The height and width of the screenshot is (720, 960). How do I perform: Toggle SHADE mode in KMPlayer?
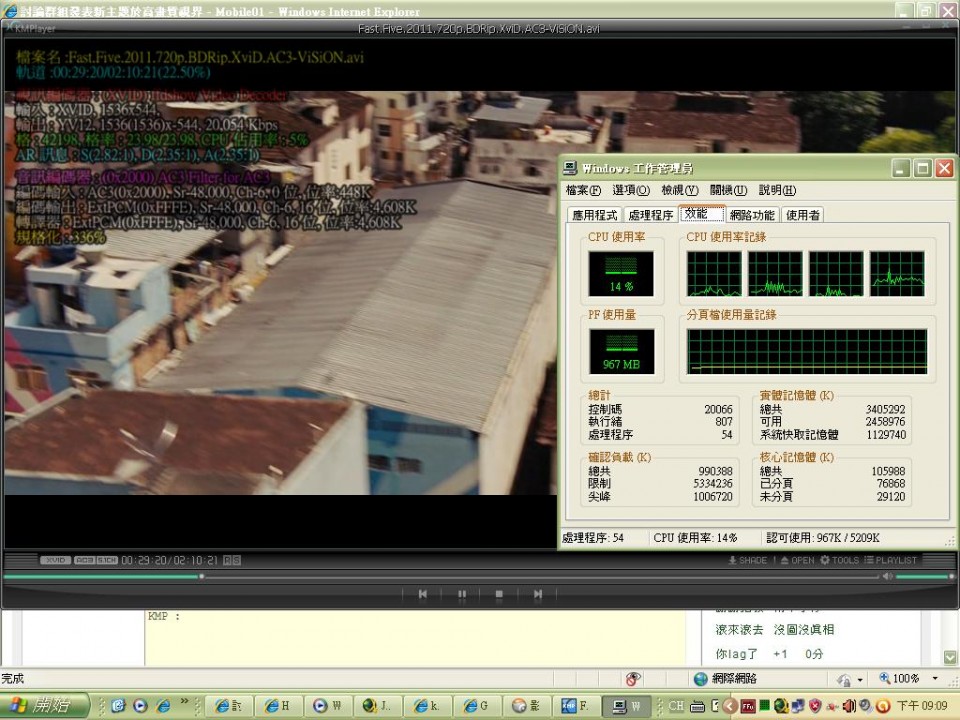(x=749, y=559)
